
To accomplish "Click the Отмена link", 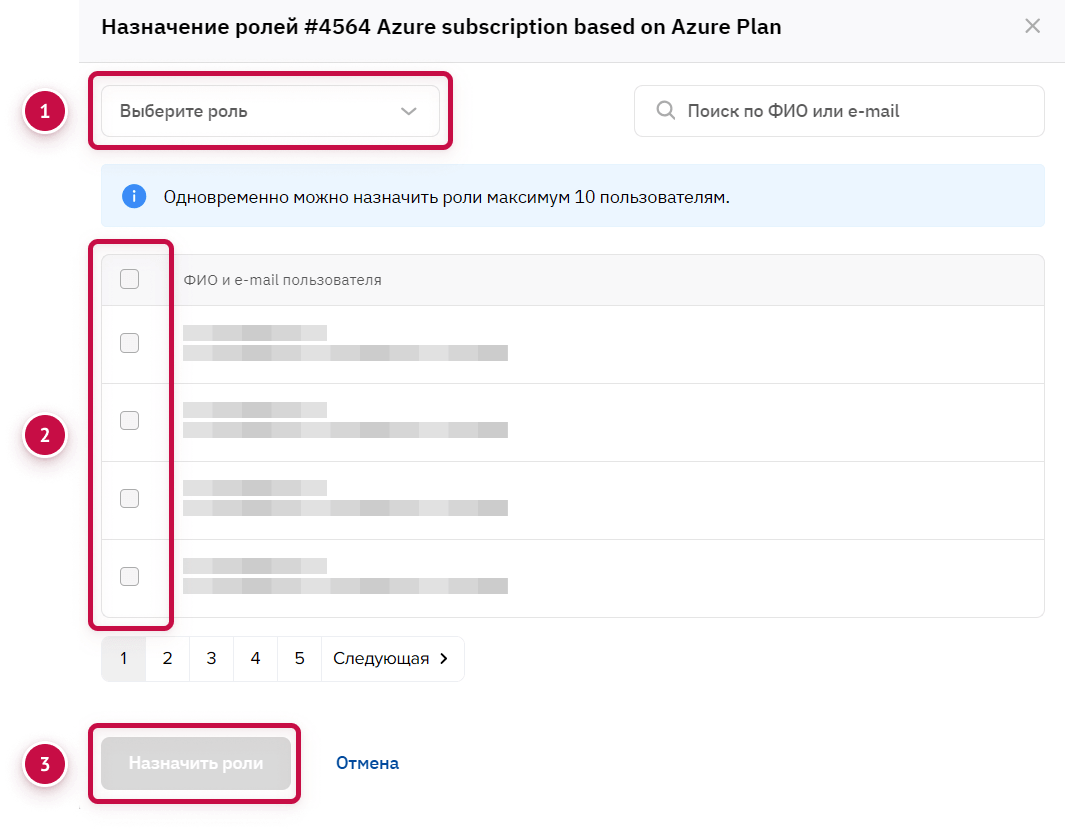I will click(x=367, y=764).
